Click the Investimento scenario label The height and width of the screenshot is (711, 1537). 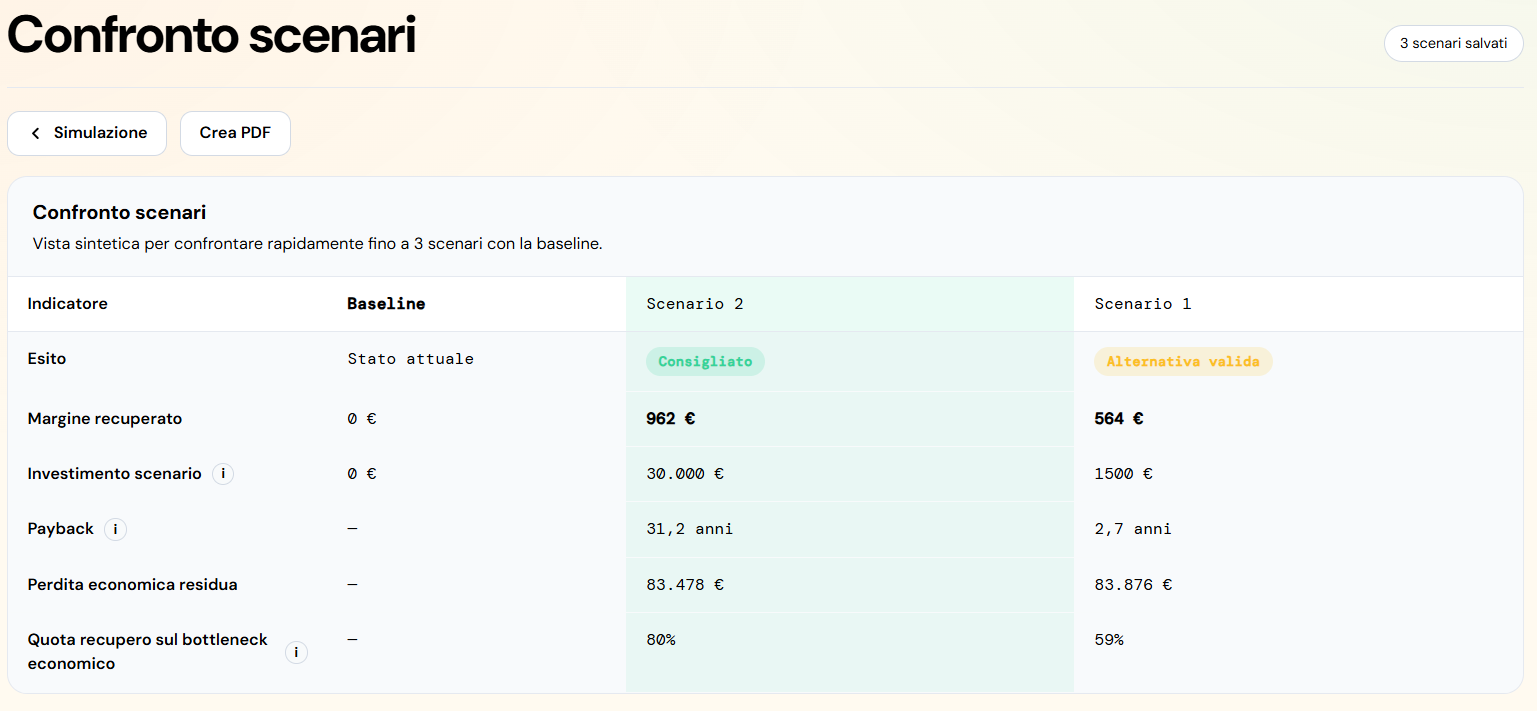pos(114,474)
